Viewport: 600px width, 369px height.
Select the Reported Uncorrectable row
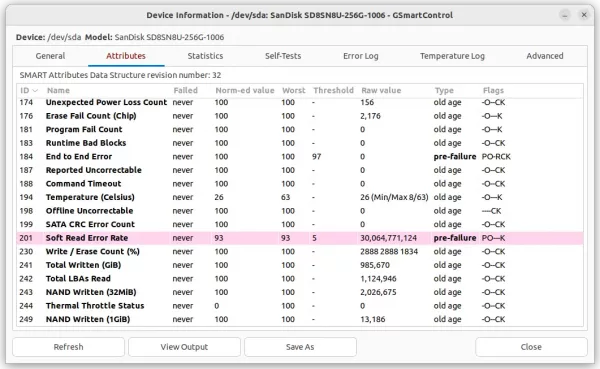click(x=300, y=170)
